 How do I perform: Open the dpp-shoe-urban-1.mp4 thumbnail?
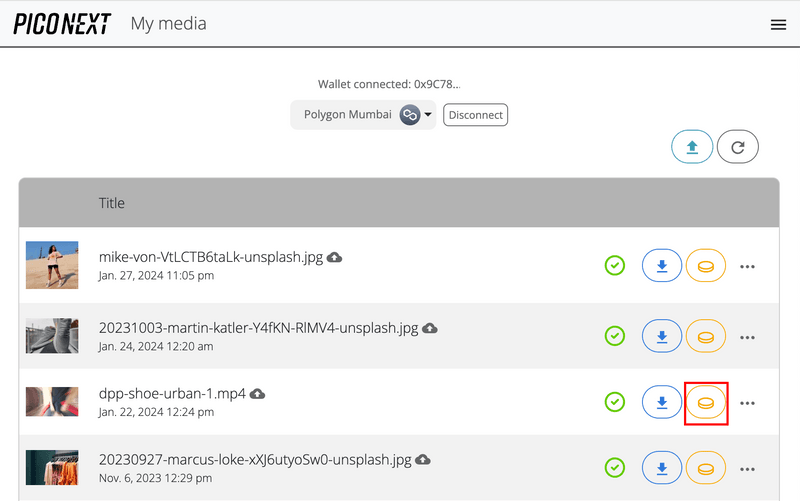tap(52, 402)
